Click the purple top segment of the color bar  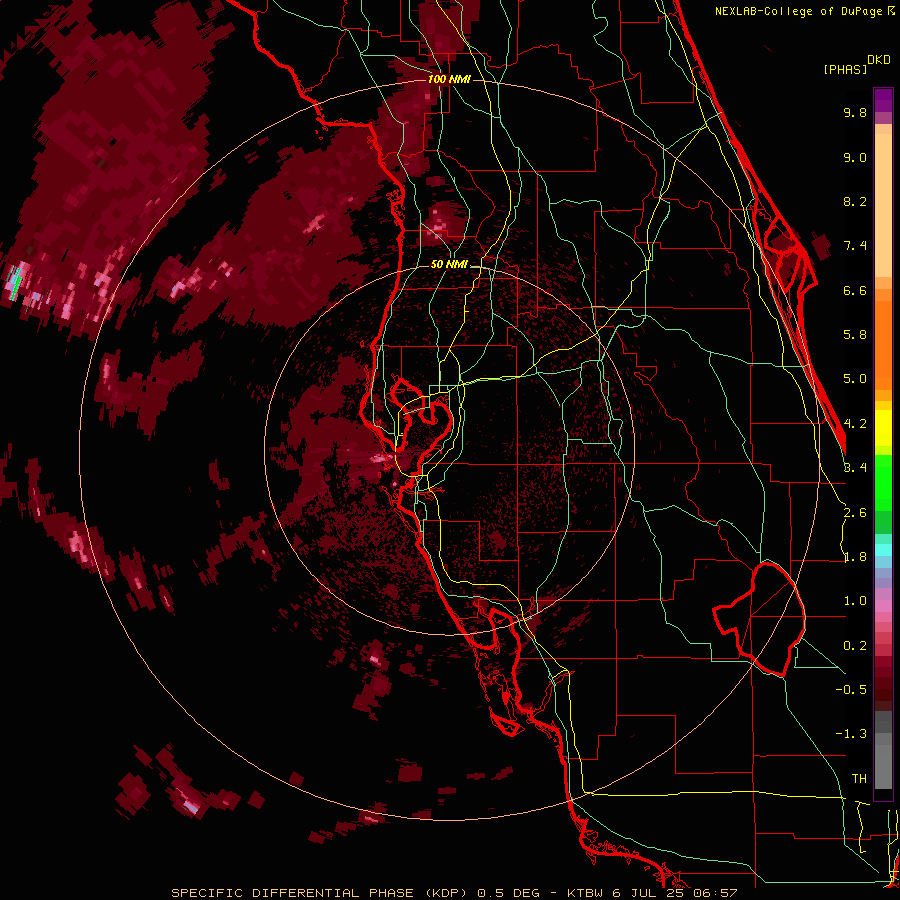883,100
